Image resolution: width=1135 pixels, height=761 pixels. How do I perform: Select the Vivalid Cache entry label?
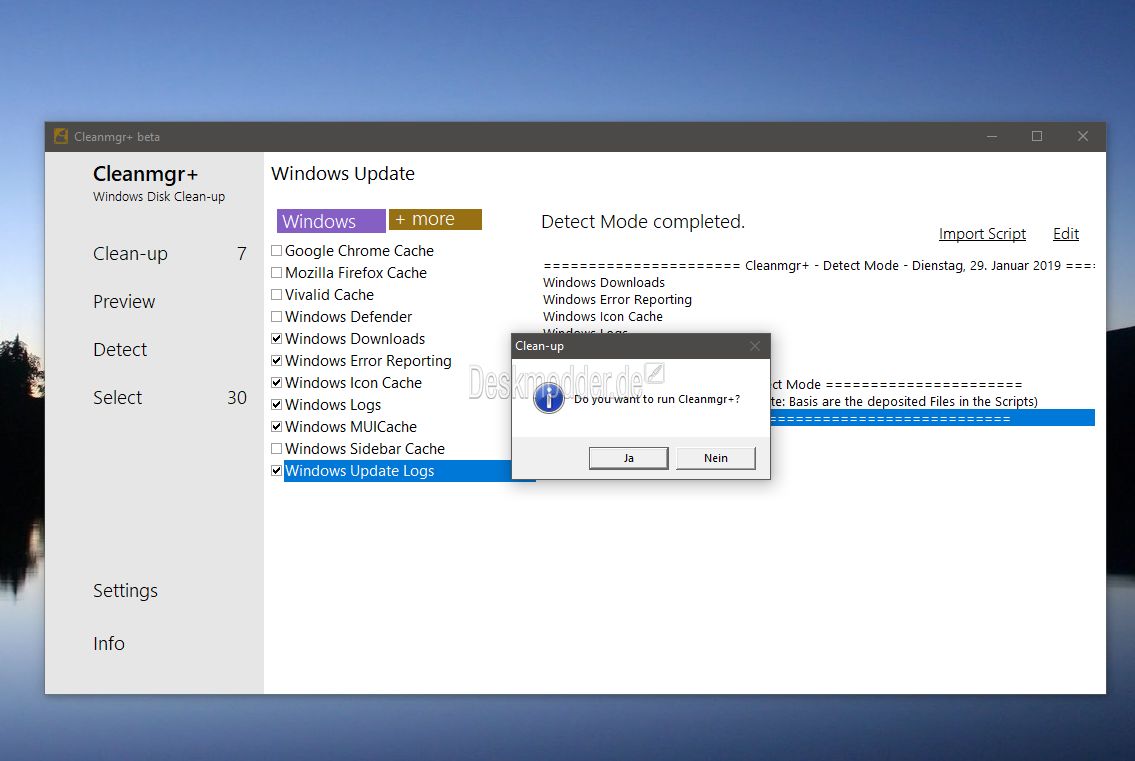click(x=329, y=295)
